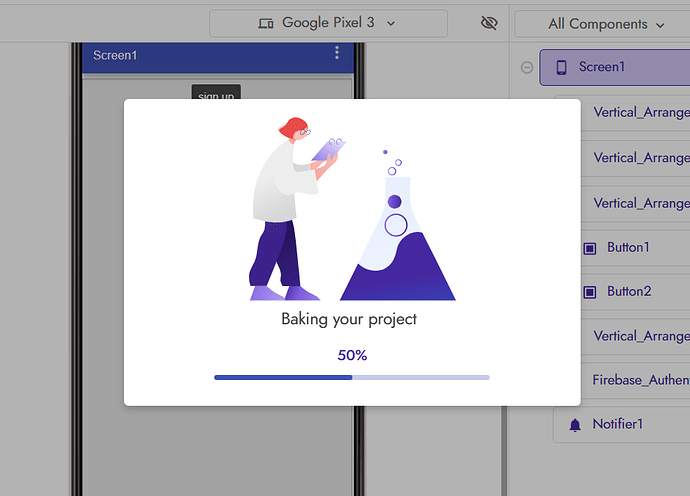Click the Button2 component icon
This screenshot has height=496, width=690.
pos(589,292)
